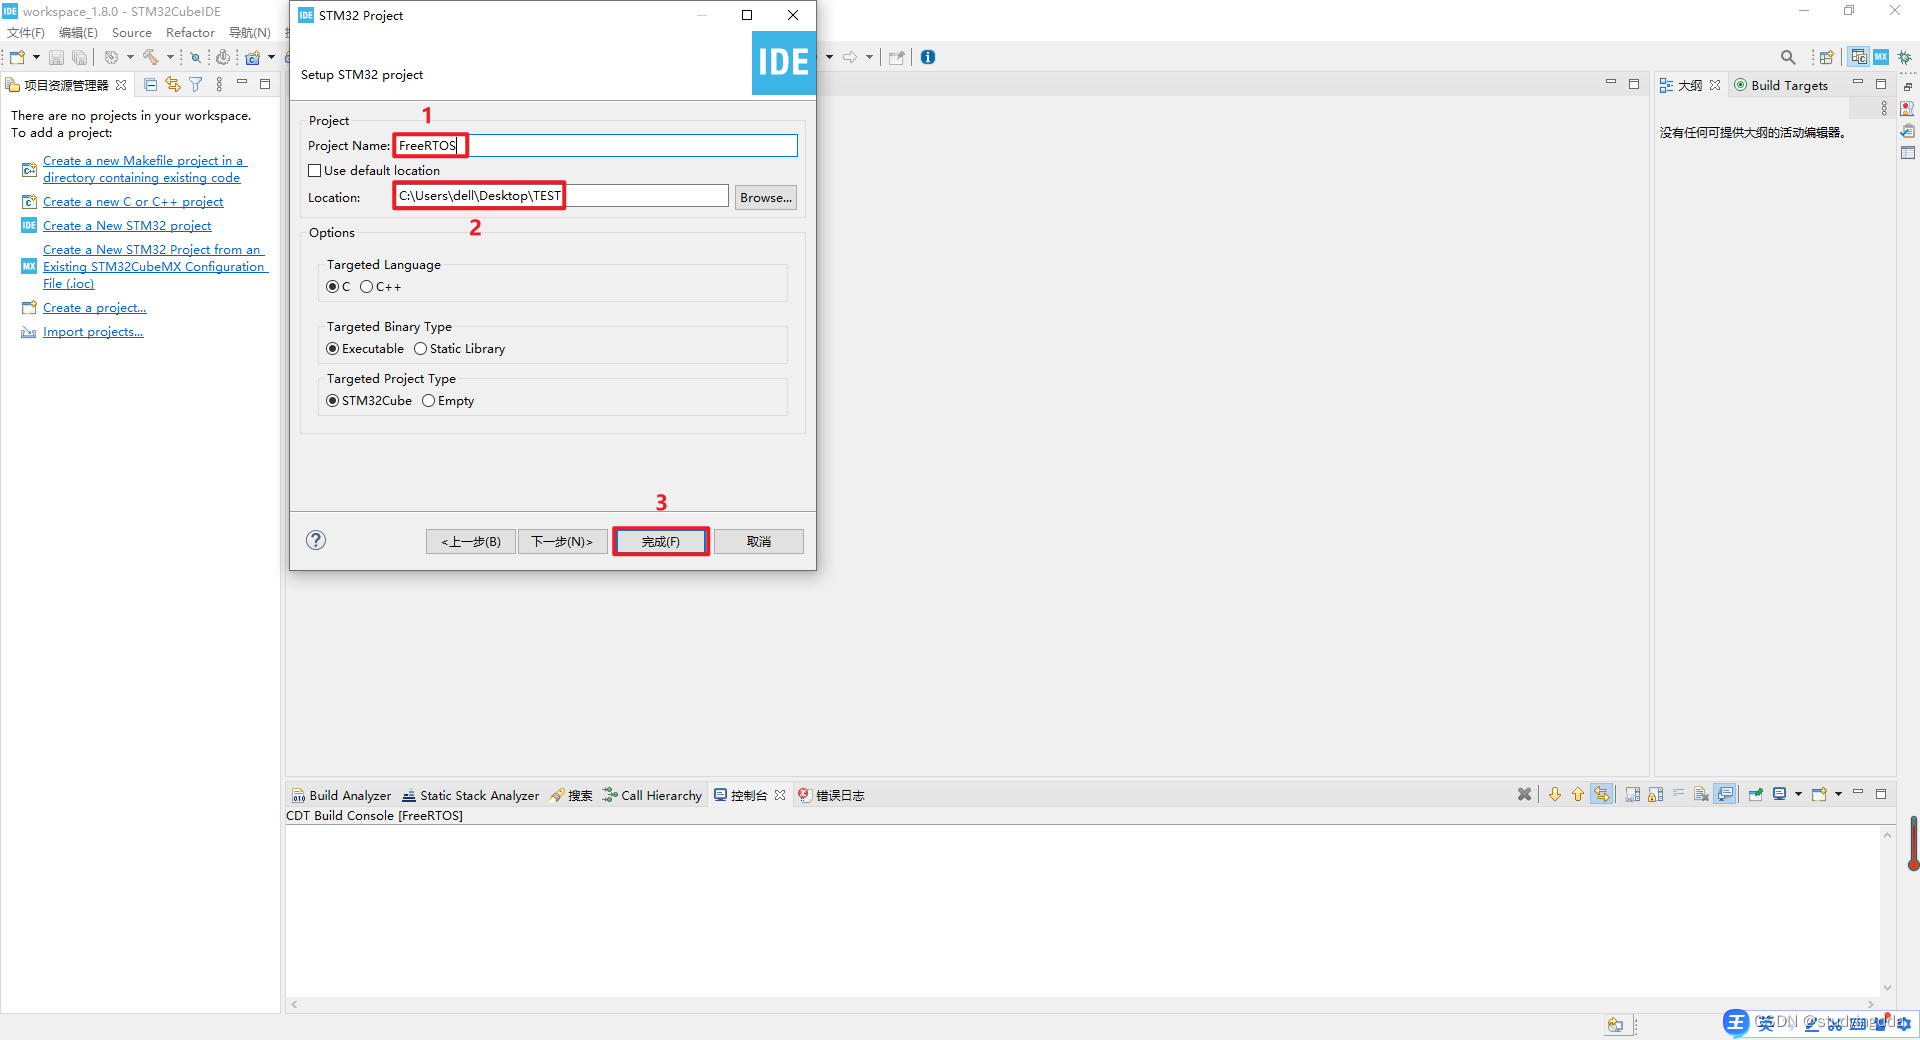Switch to the Debug perspective bug icon

click(x=1905, y=57)
